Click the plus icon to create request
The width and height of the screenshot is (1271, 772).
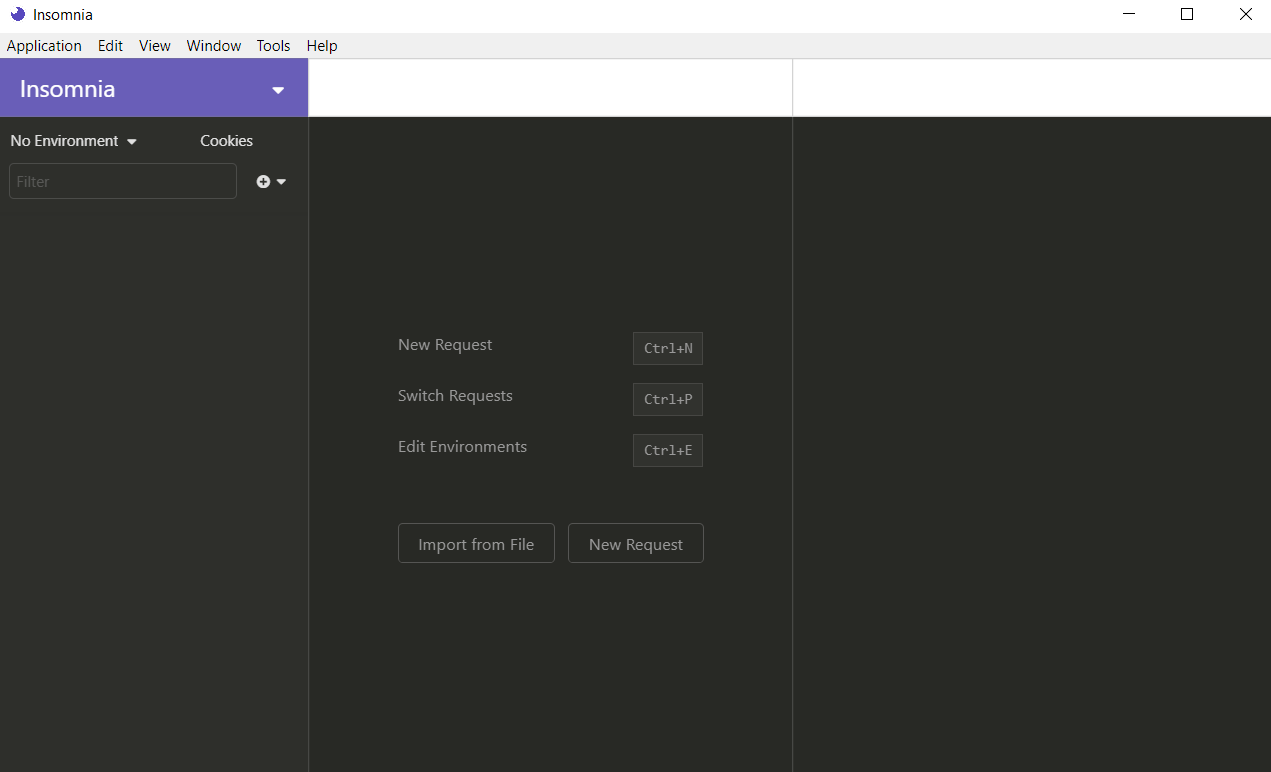tap(264, 182)
